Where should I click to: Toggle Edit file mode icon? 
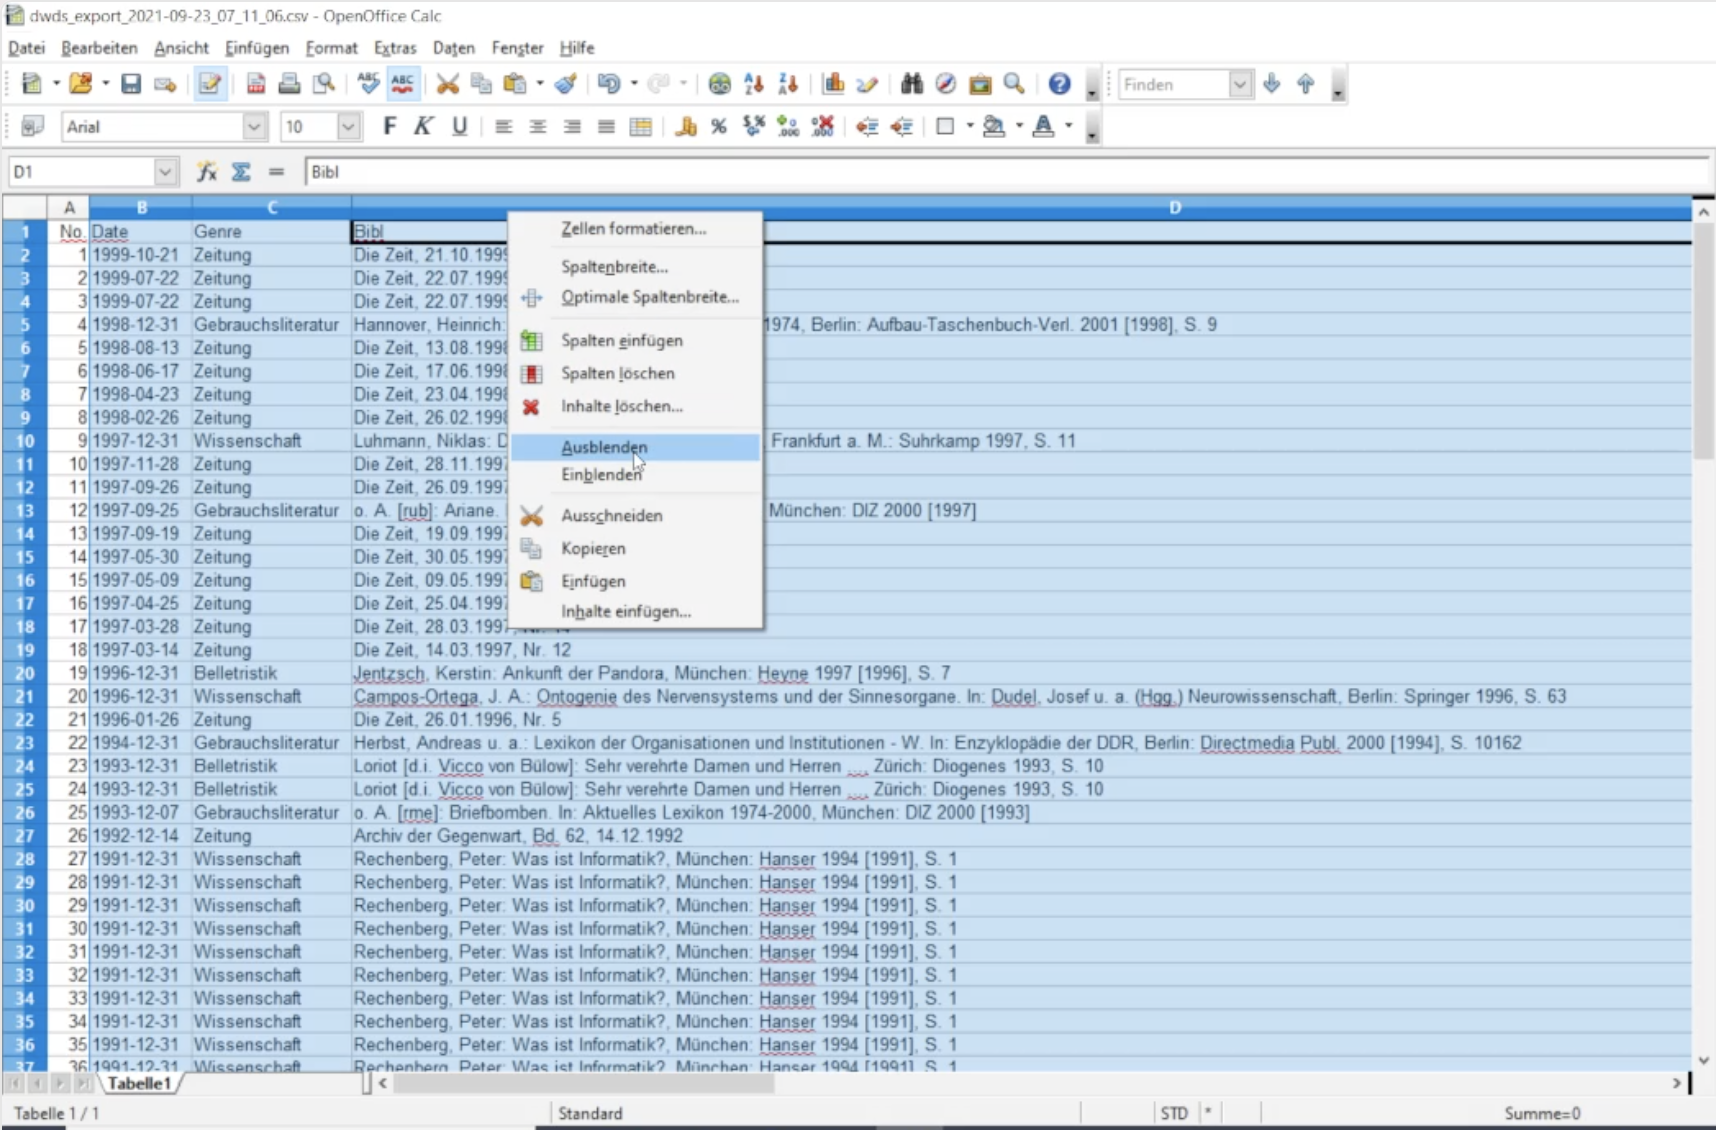210,84
